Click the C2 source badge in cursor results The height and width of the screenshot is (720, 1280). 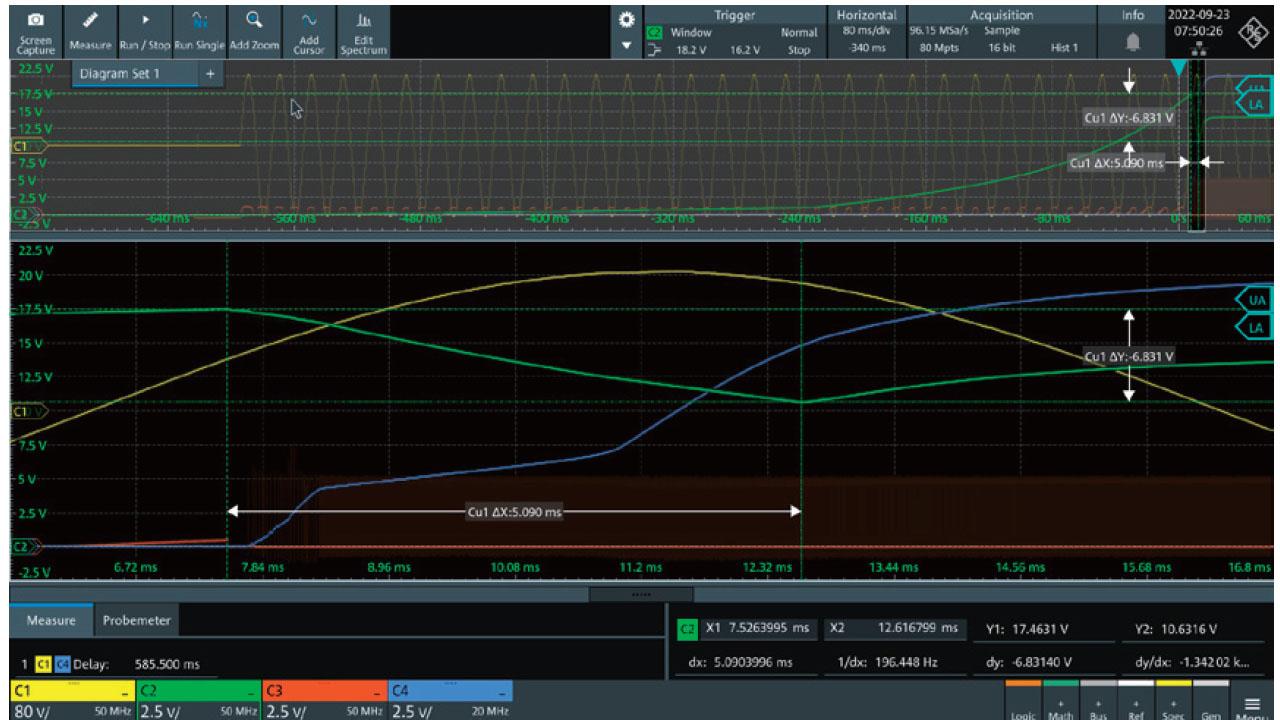click(x=686, y=629)
